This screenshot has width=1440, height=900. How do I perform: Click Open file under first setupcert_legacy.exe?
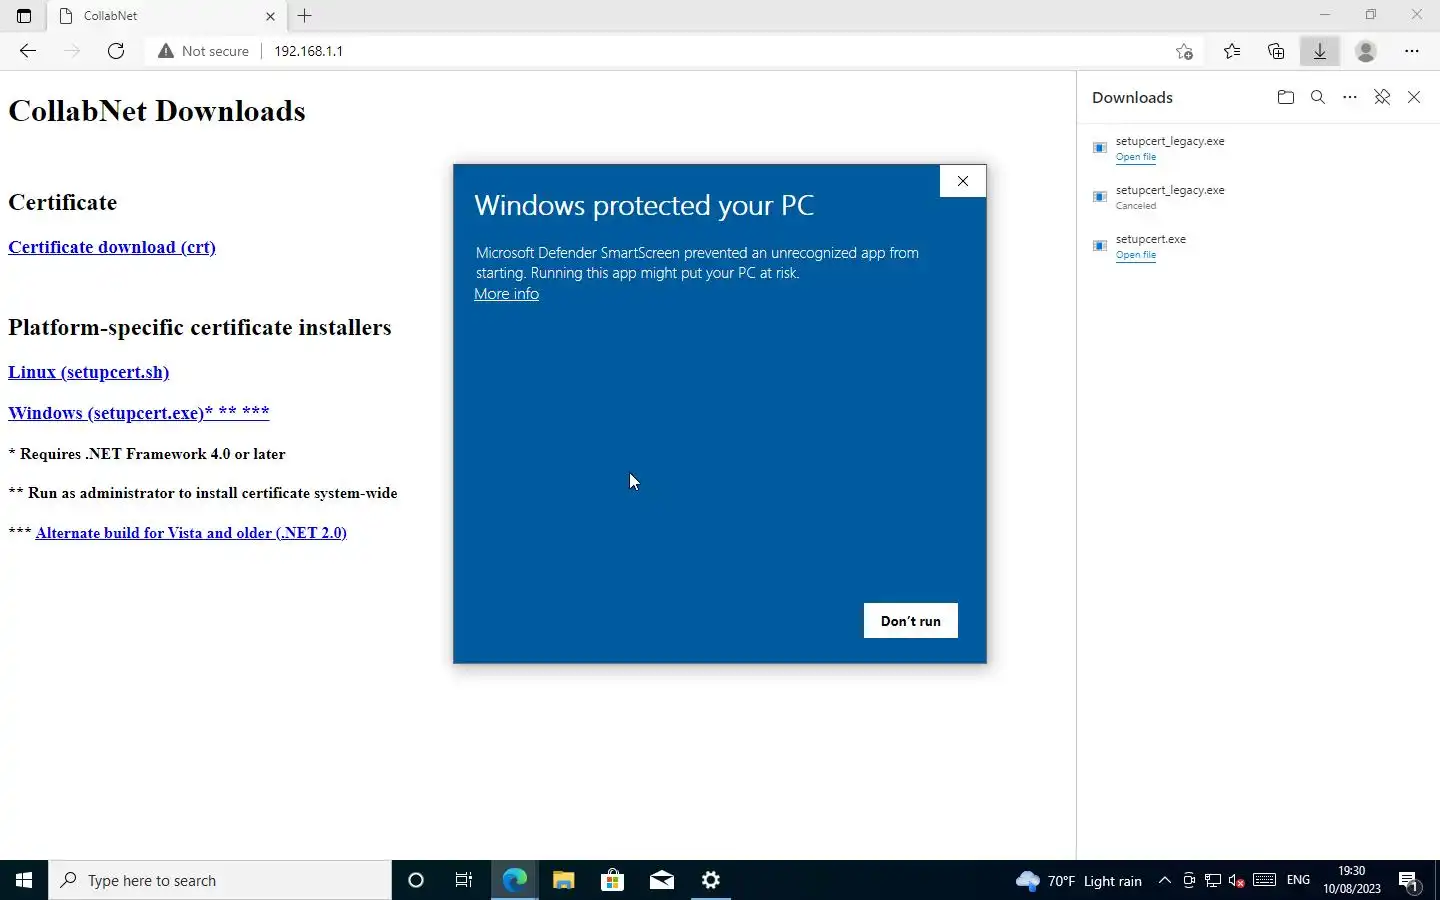[x=1136, y=157]
